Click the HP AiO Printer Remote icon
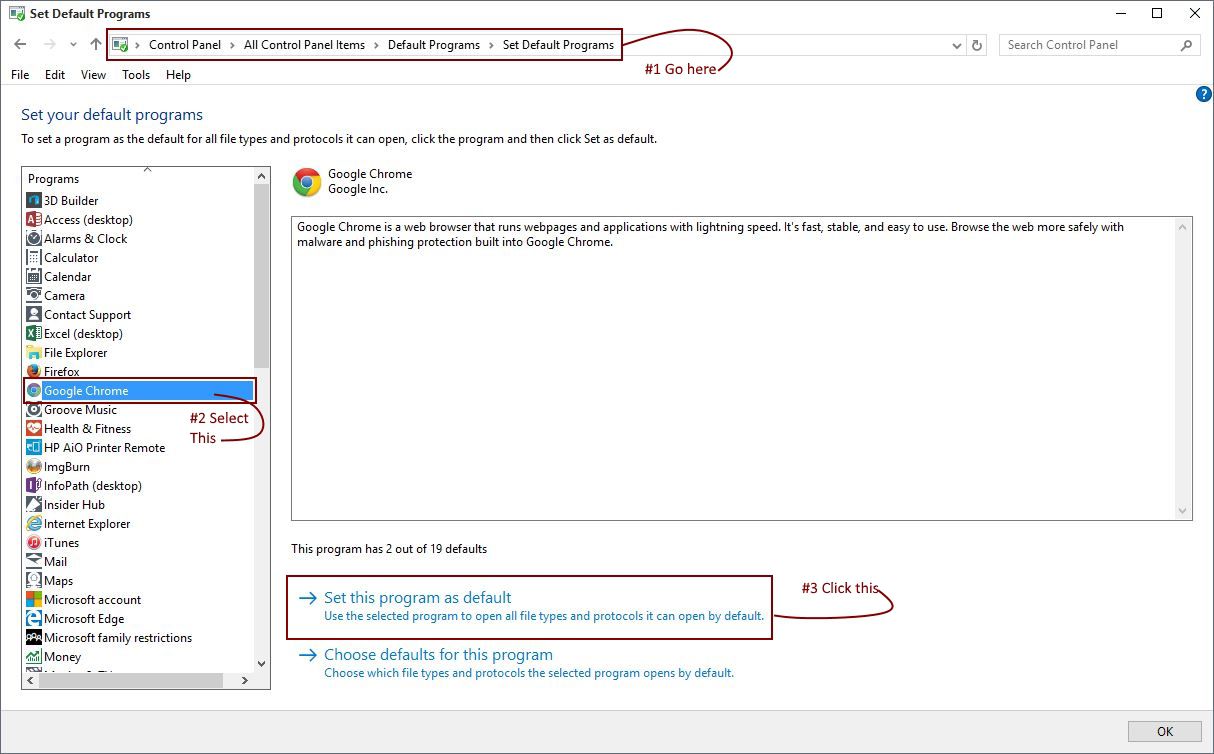 pos(34,447)
